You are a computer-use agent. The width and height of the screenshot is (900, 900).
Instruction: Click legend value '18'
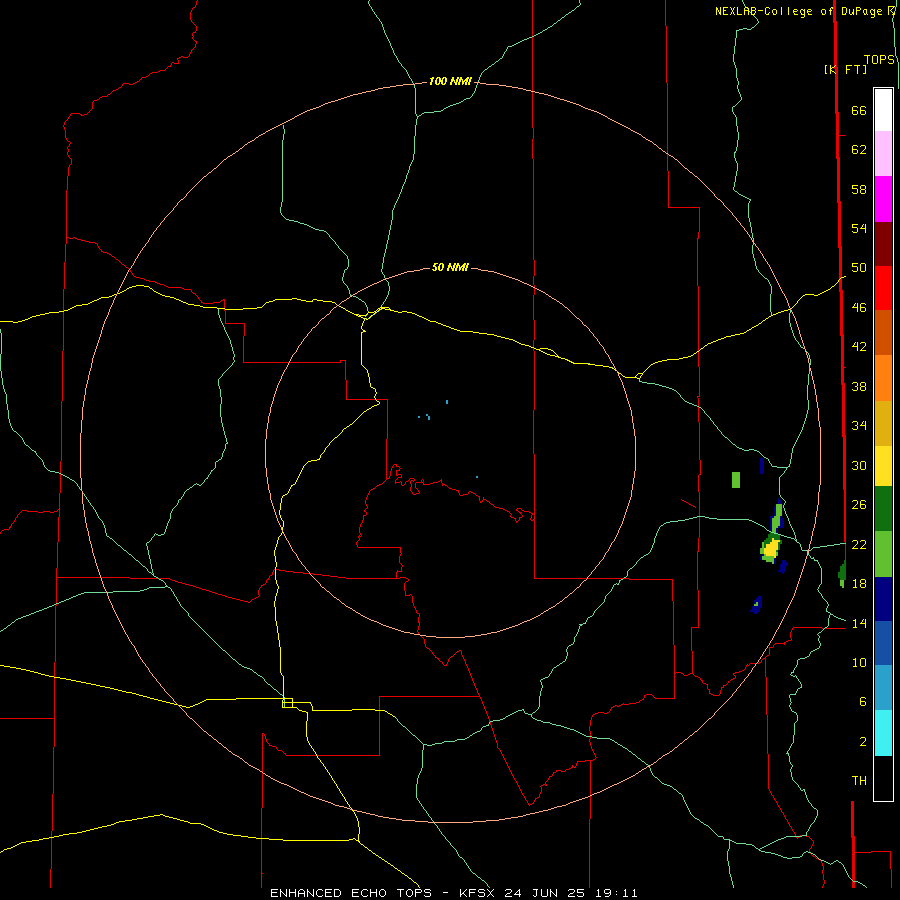click(859, 584)
